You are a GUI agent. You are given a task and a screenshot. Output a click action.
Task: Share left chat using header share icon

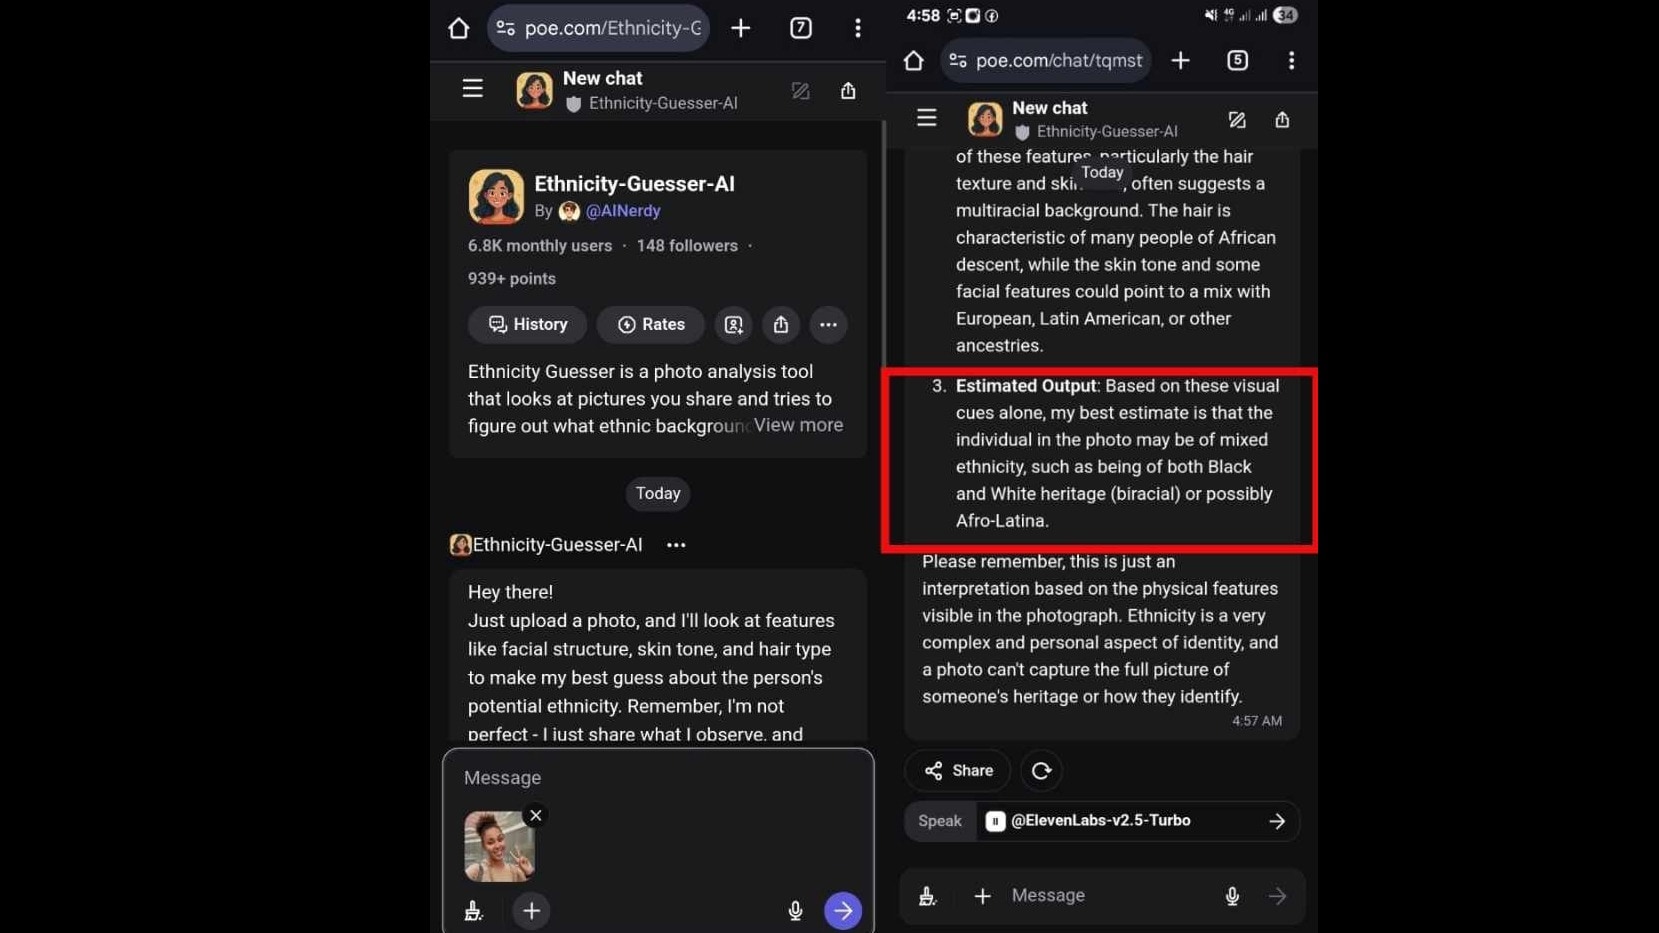click(x=848, y=91)
